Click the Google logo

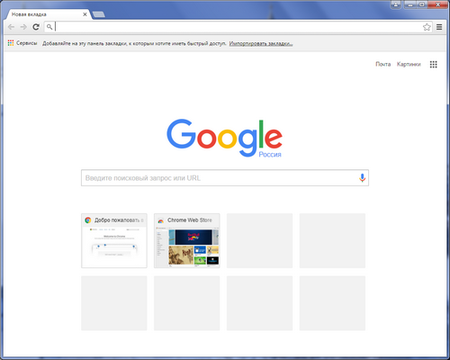(225, 138)
